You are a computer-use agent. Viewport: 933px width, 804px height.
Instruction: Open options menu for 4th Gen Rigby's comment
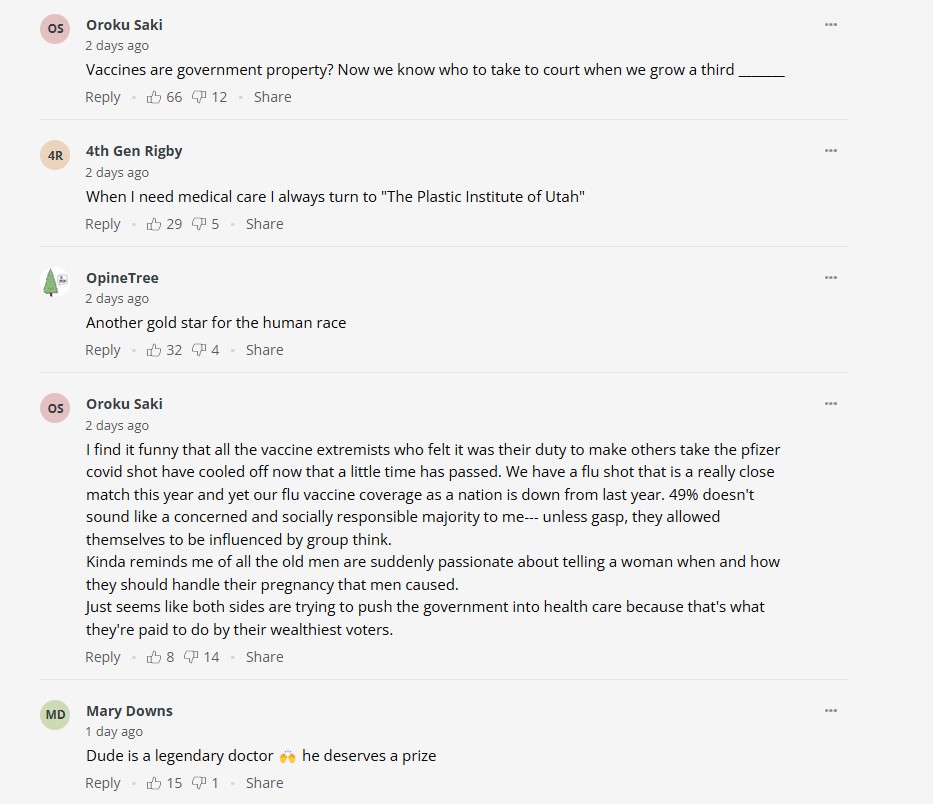[831, 151]
